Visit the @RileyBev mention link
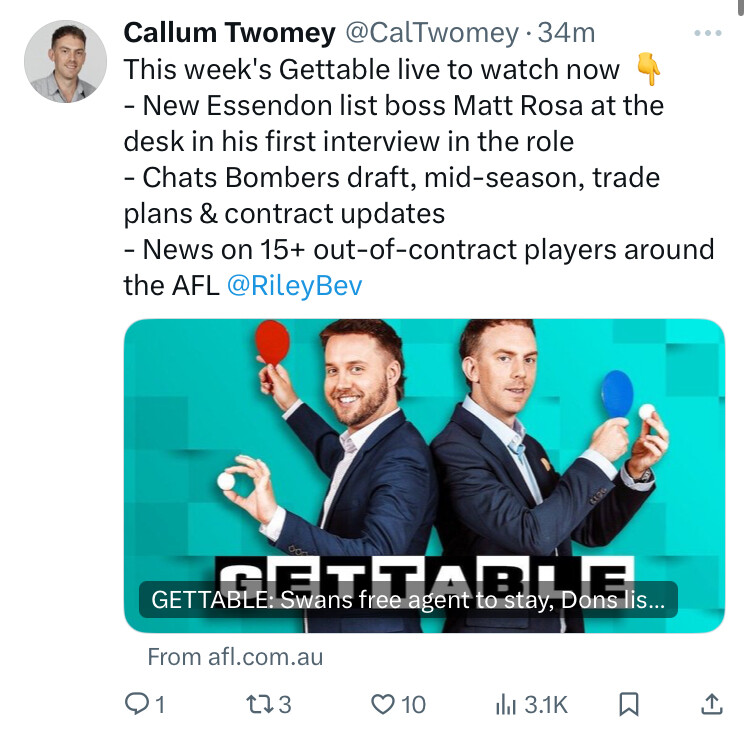 click(295, 285)
